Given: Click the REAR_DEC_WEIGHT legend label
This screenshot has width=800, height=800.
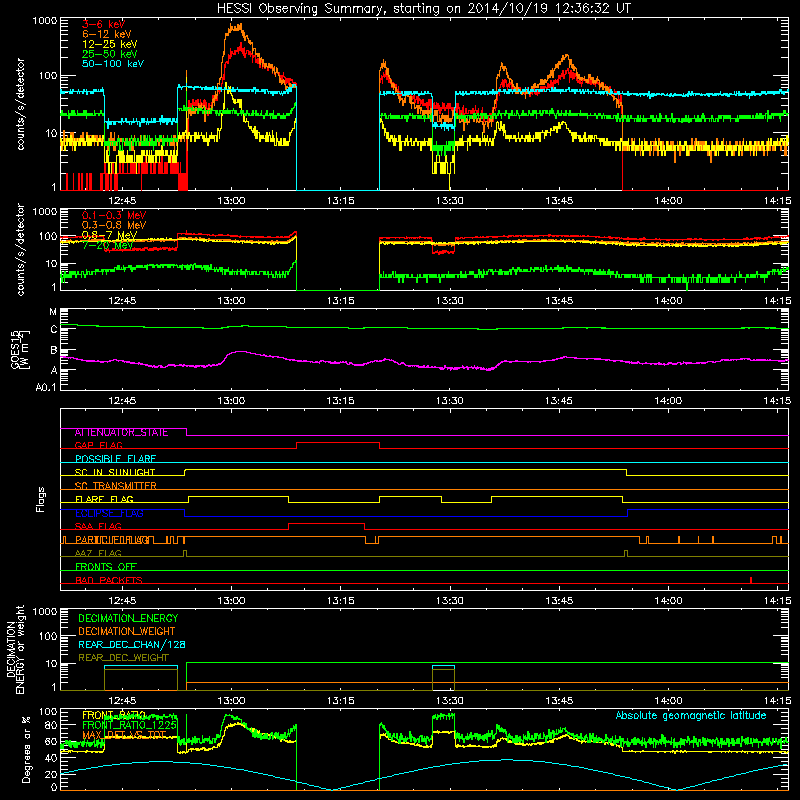Looking at the screenshot, I should pos(123,658).
